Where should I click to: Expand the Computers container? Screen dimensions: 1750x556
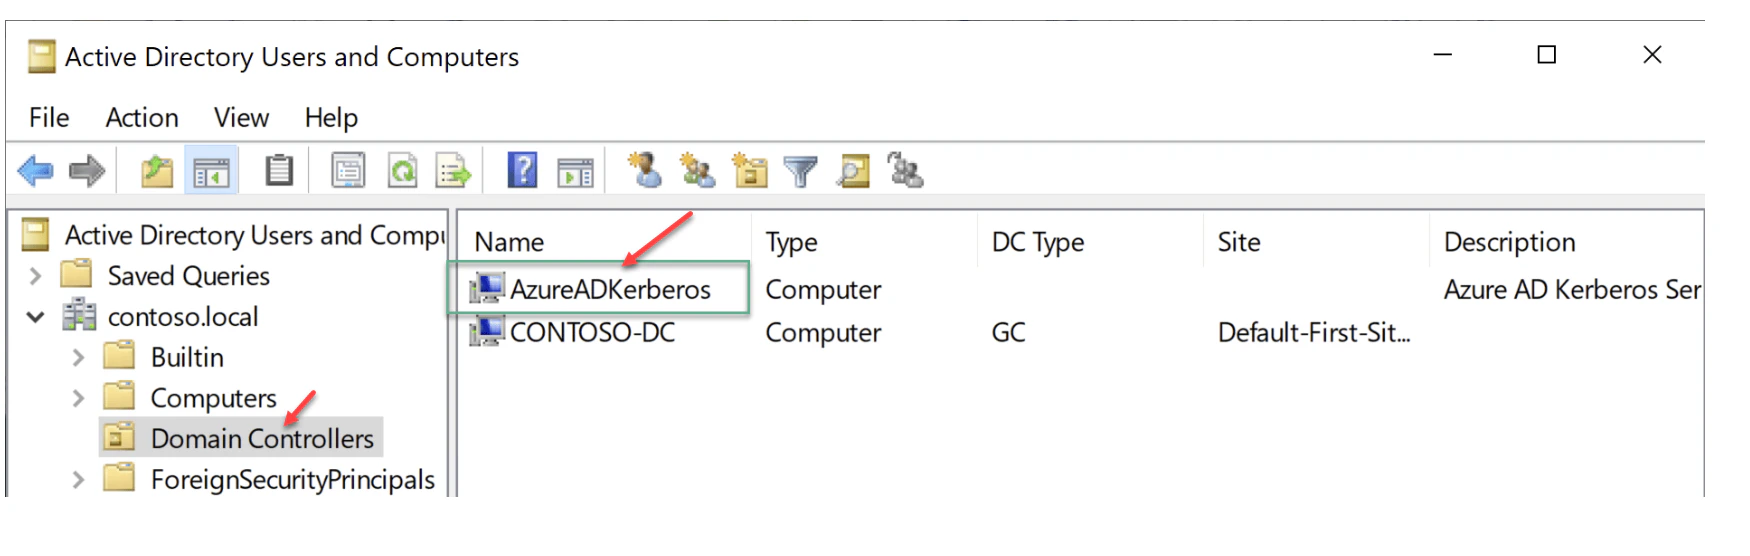pyautogui.click(x=79, y=398)
